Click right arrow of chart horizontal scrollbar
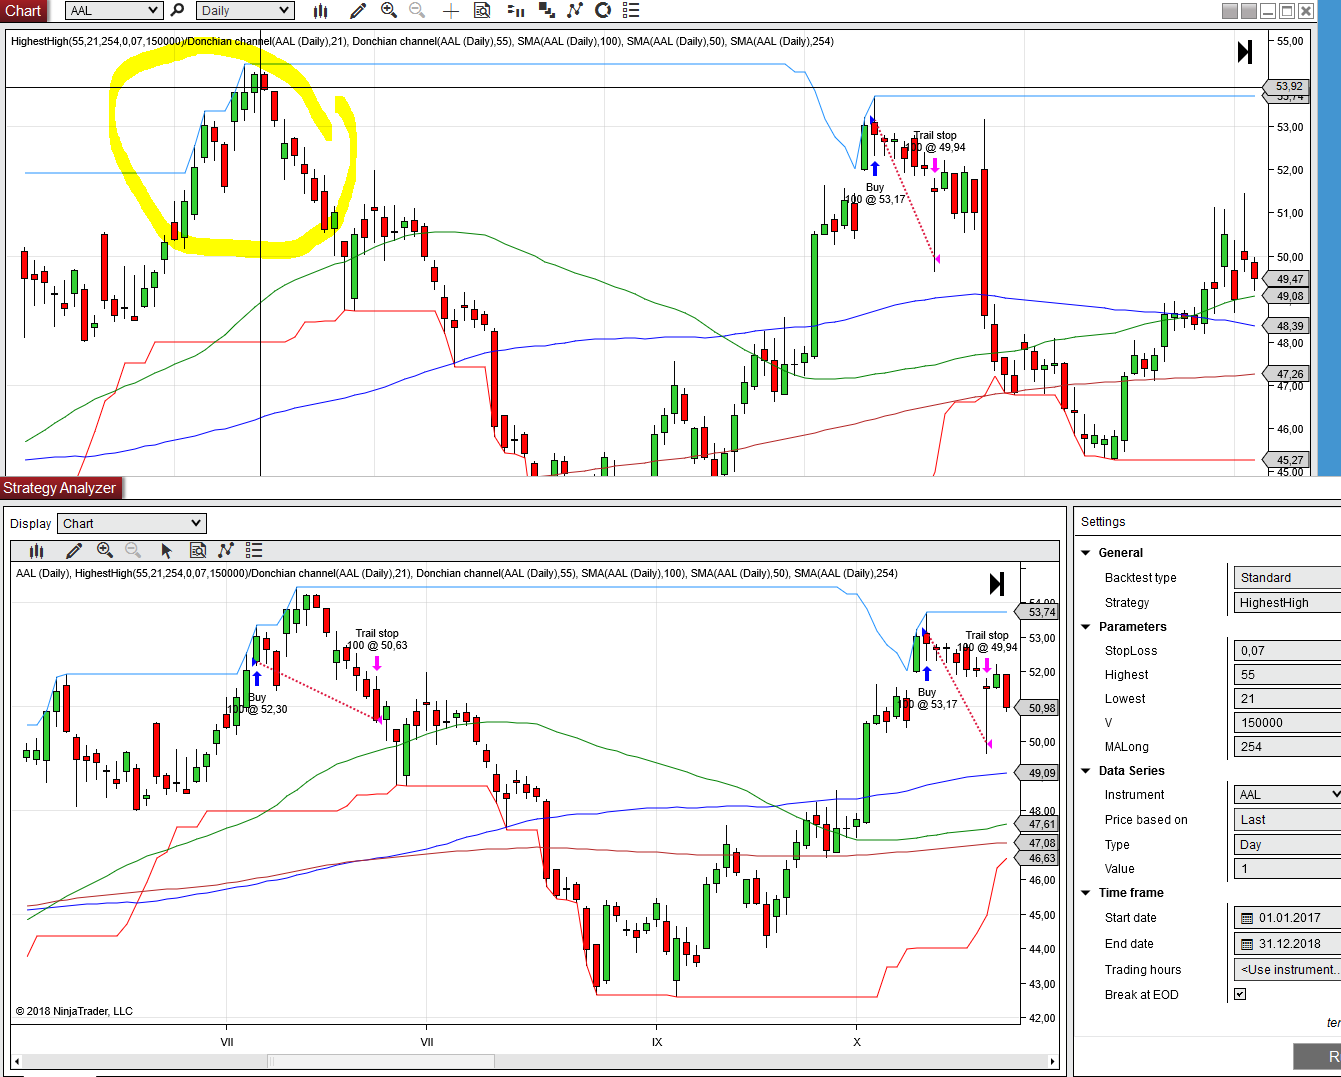Viewport: 1341px width, 1077px height. (x=1052, y=1061)
